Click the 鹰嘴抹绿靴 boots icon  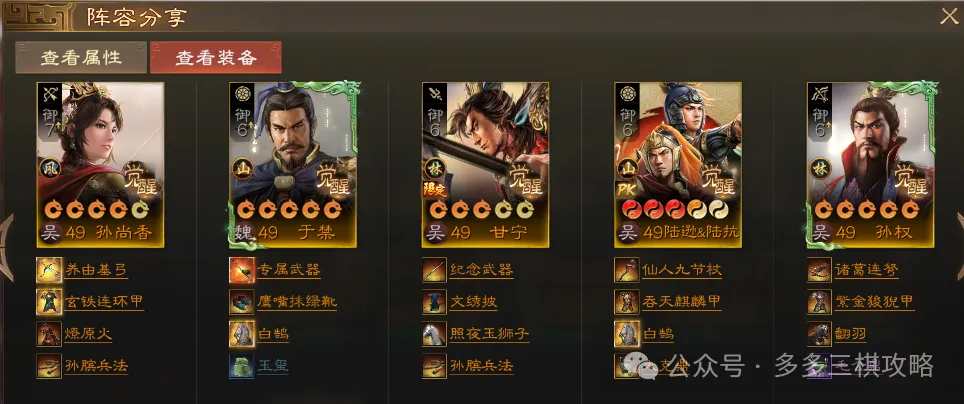[242, 302]
